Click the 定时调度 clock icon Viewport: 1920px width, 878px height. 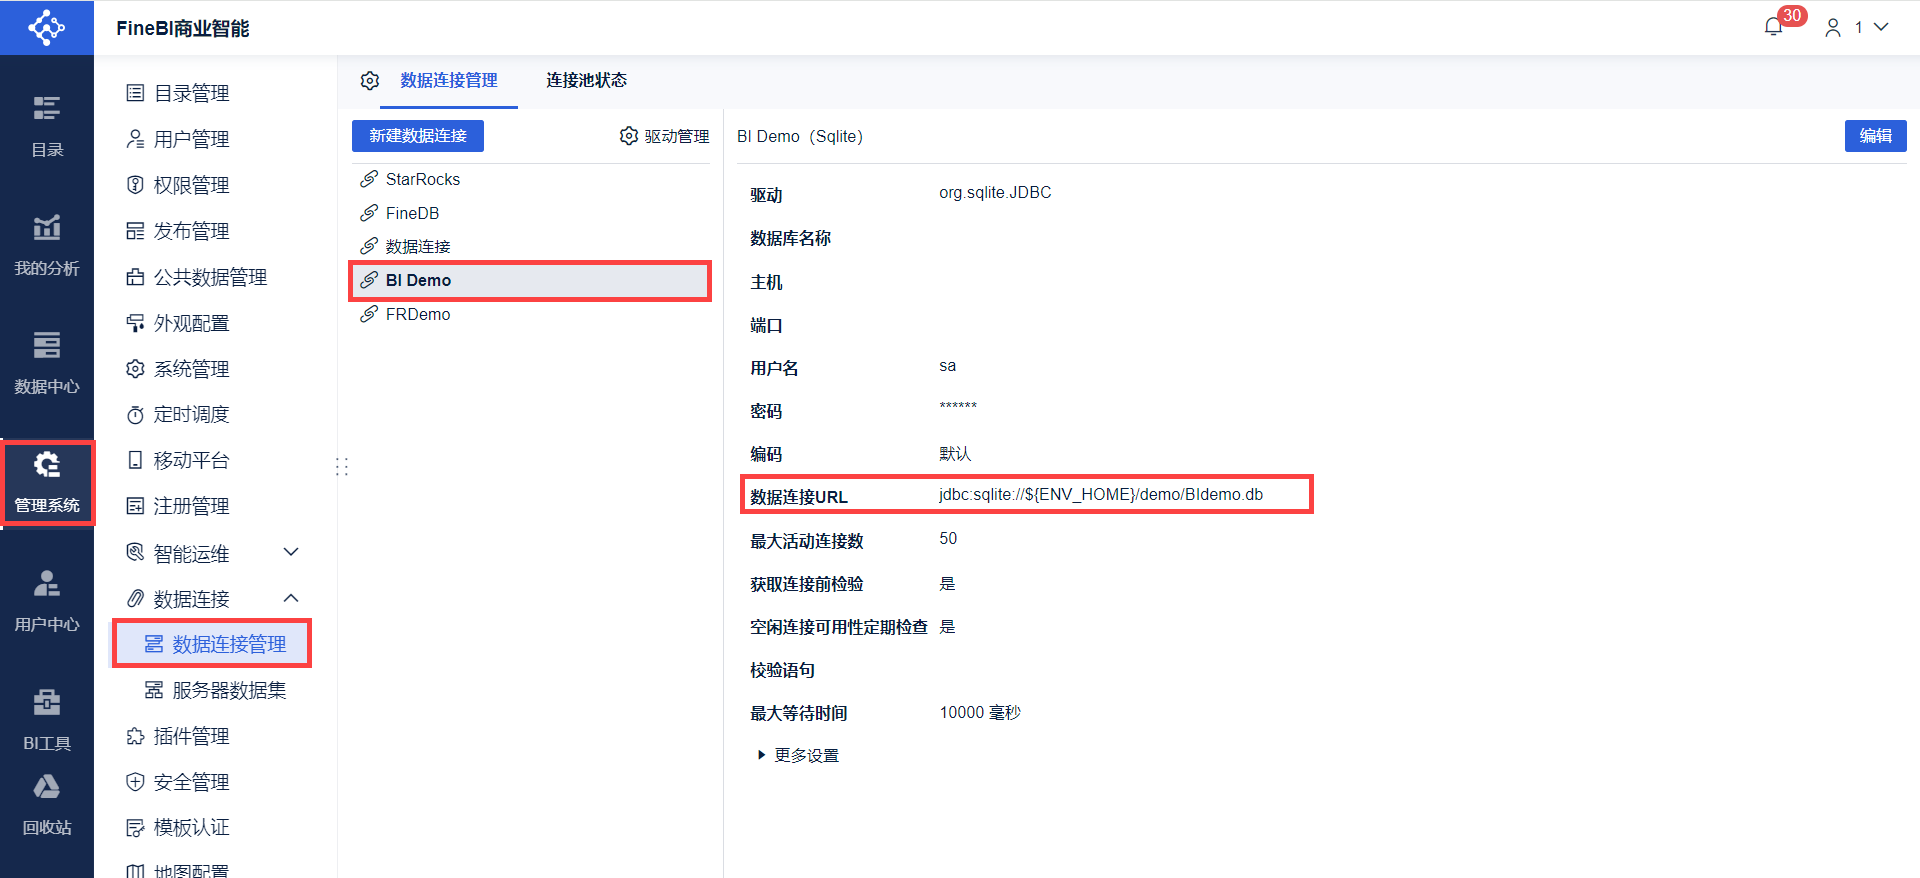pos(135,414)
